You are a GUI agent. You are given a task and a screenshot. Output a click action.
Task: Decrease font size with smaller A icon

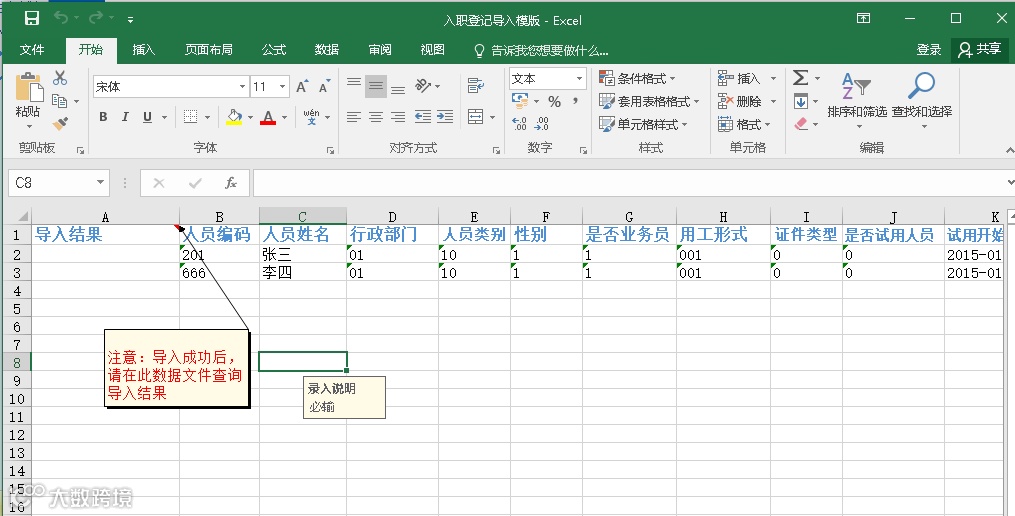point(324,86)
